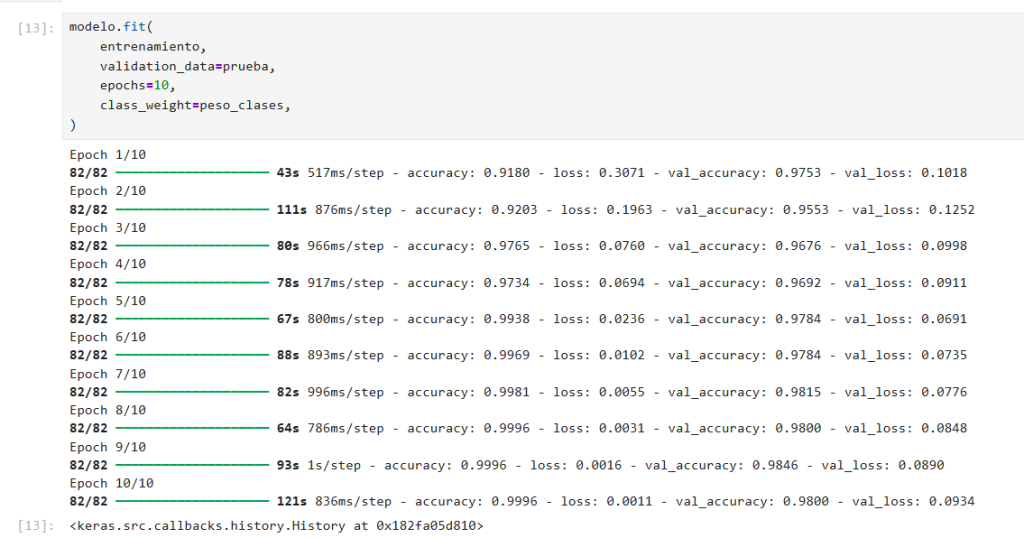Click the class_weight=peso_clases line
This screenshot has width=1024, height=538.
point(195,105)
